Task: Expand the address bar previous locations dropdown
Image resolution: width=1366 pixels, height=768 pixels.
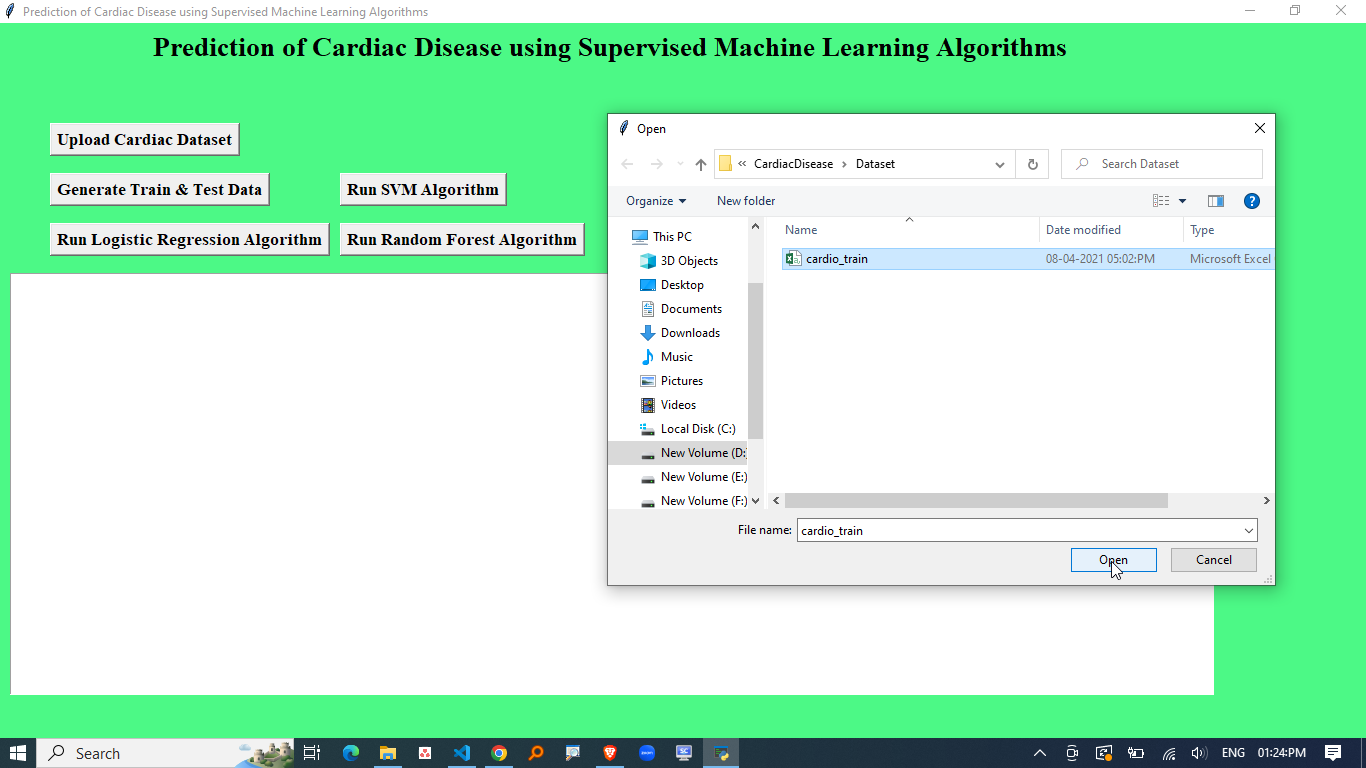Action: click(999, 164)
